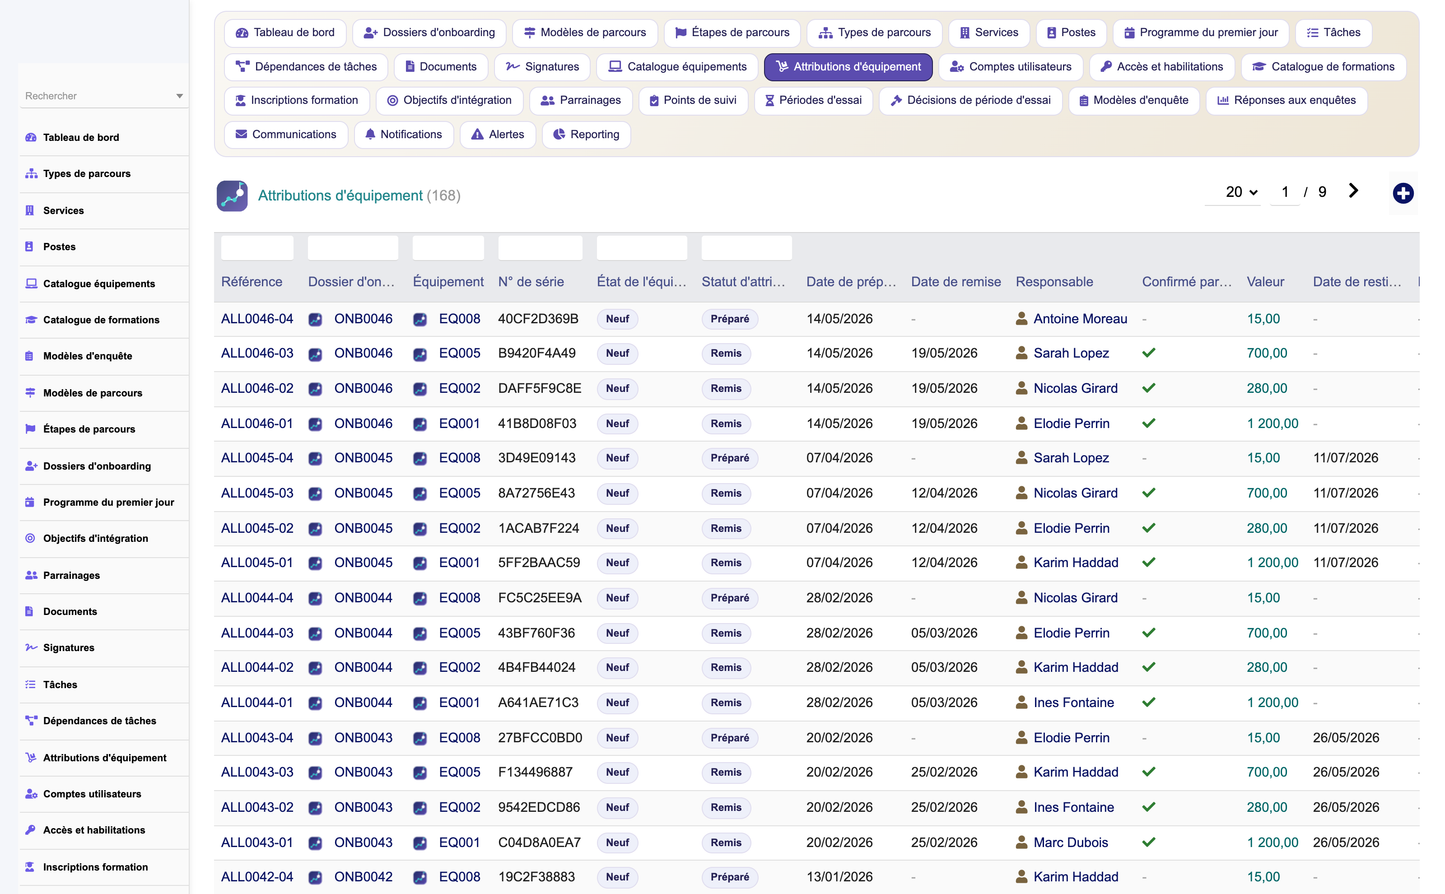Open Réponses aux enquêtes tab

coord(1286,101)
